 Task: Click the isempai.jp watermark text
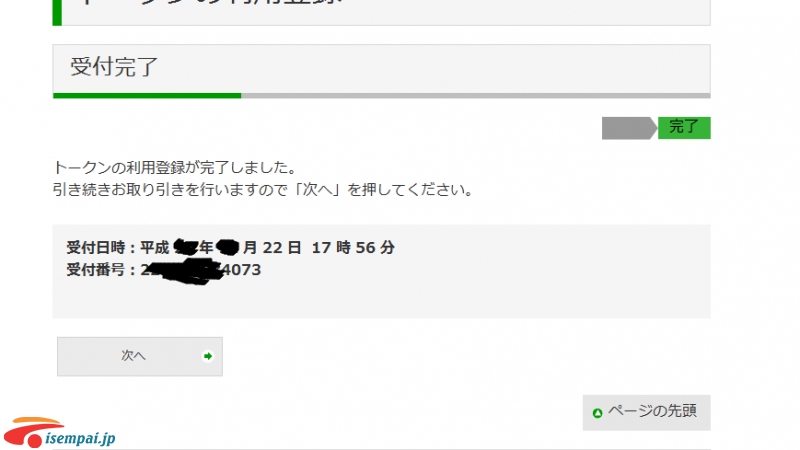(80, 438)
